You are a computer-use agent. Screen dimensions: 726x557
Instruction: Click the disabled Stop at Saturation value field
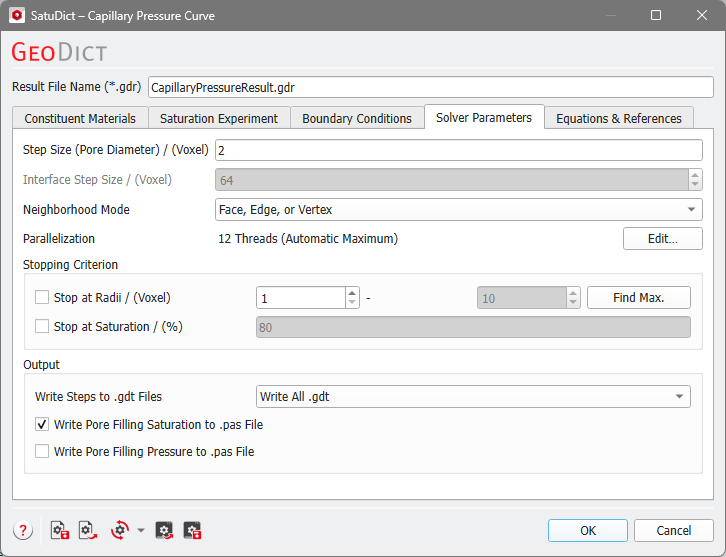(473, 327)
